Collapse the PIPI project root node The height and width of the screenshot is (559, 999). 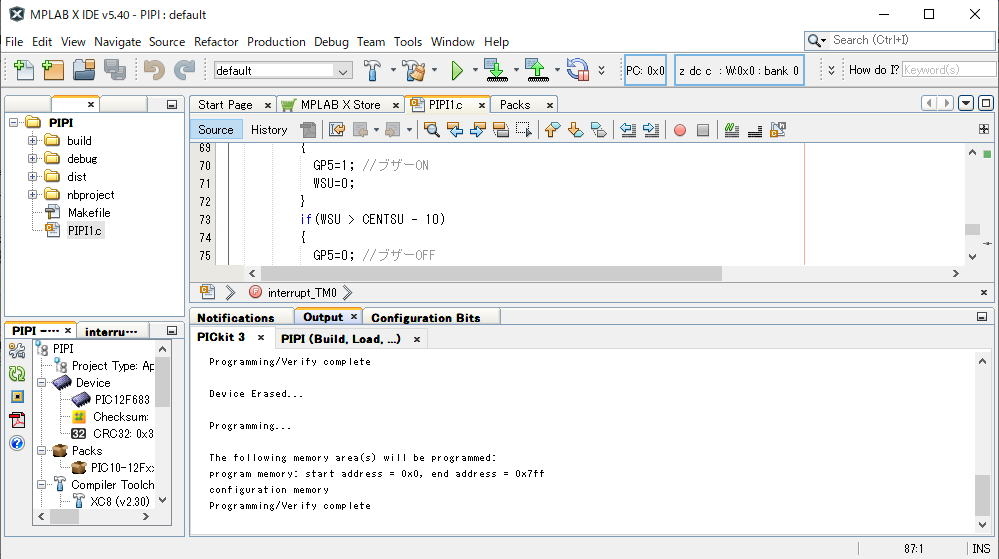tap(13, 122)
